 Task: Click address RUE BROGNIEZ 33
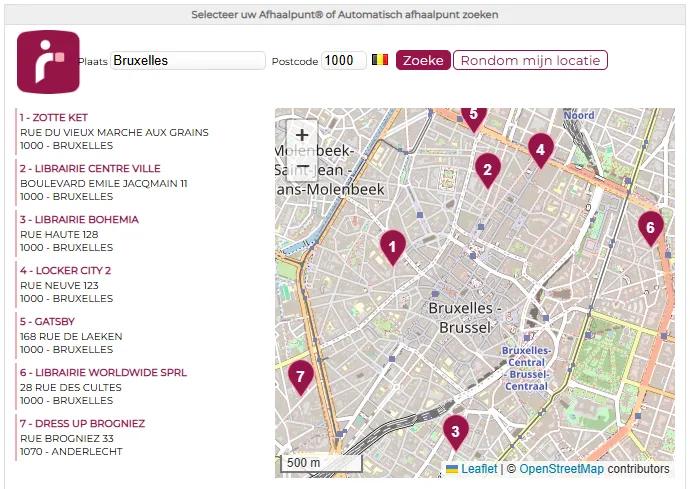click(67, 439)
